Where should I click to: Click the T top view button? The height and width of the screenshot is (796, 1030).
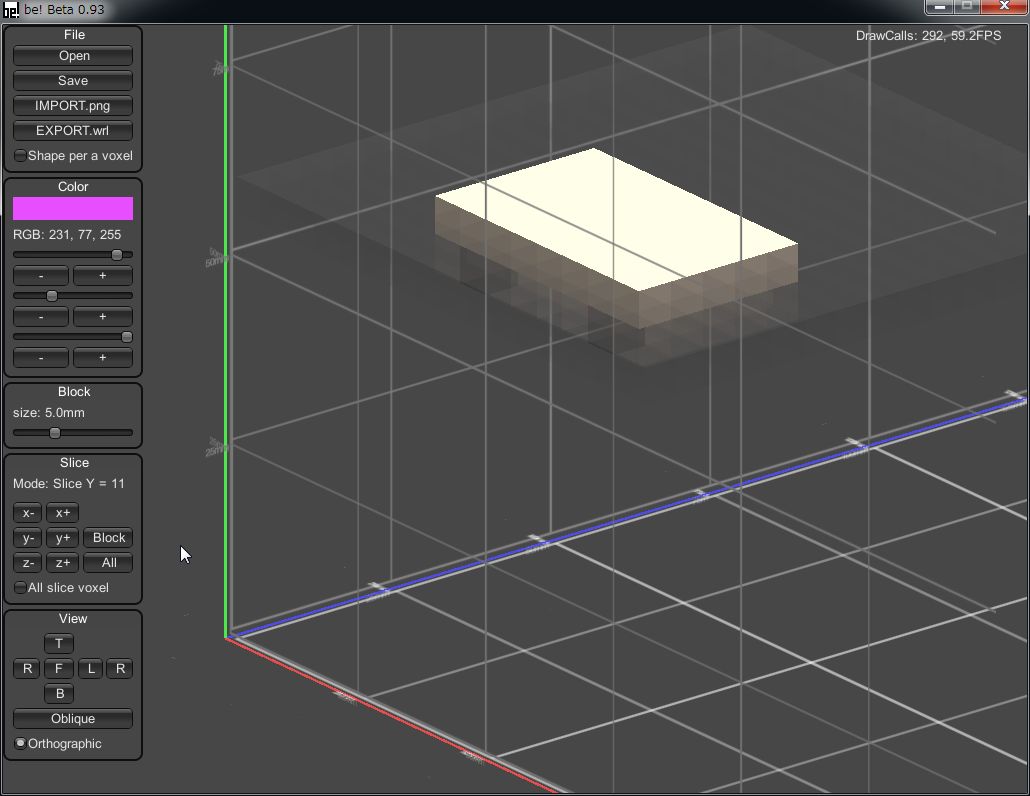[x=59, y=643]
